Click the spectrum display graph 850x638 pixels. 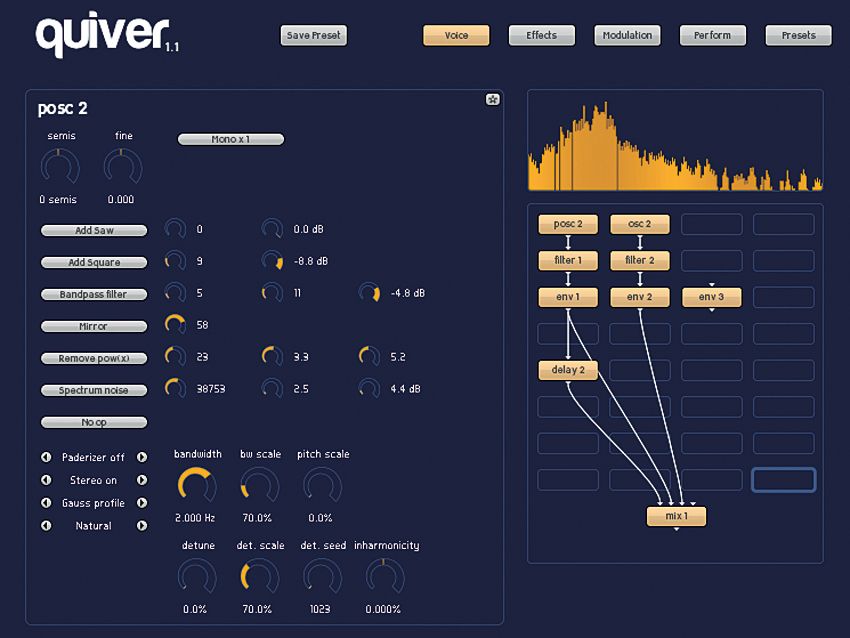tap(675, 140)
